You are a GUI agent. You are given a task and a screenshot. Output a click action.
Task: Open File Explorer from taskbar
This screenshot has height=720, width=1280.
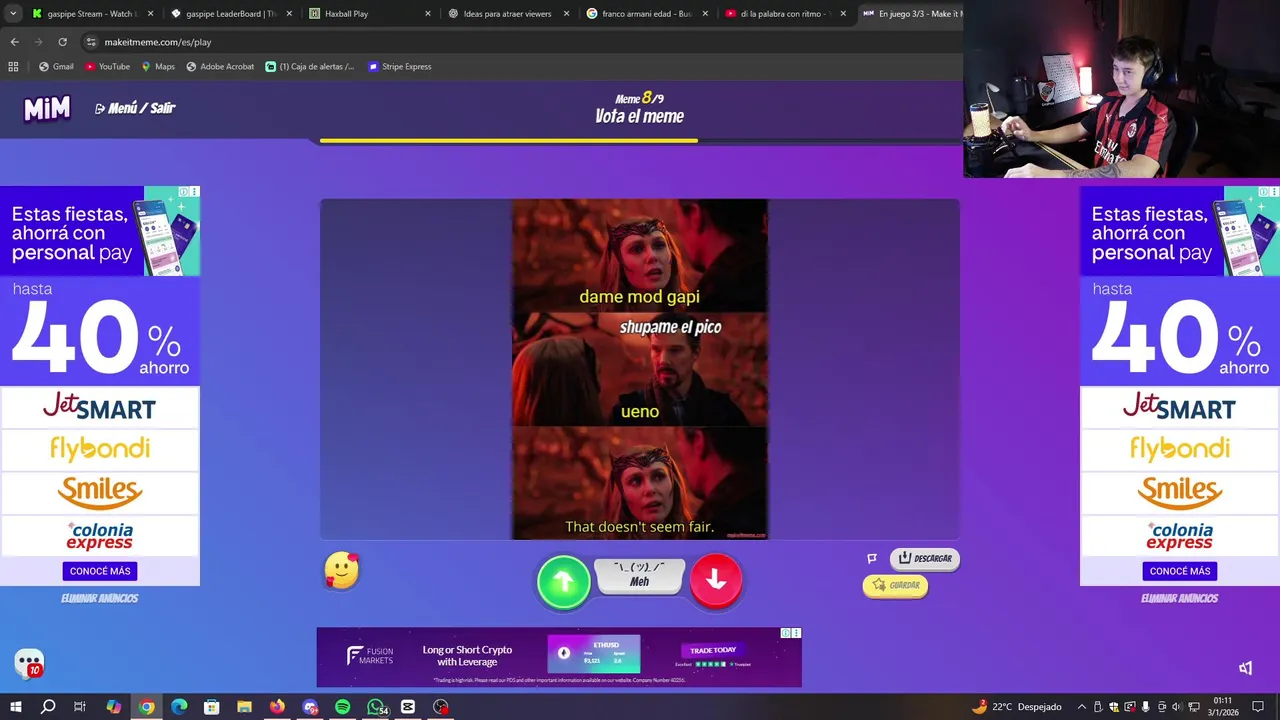click(244, 707)
